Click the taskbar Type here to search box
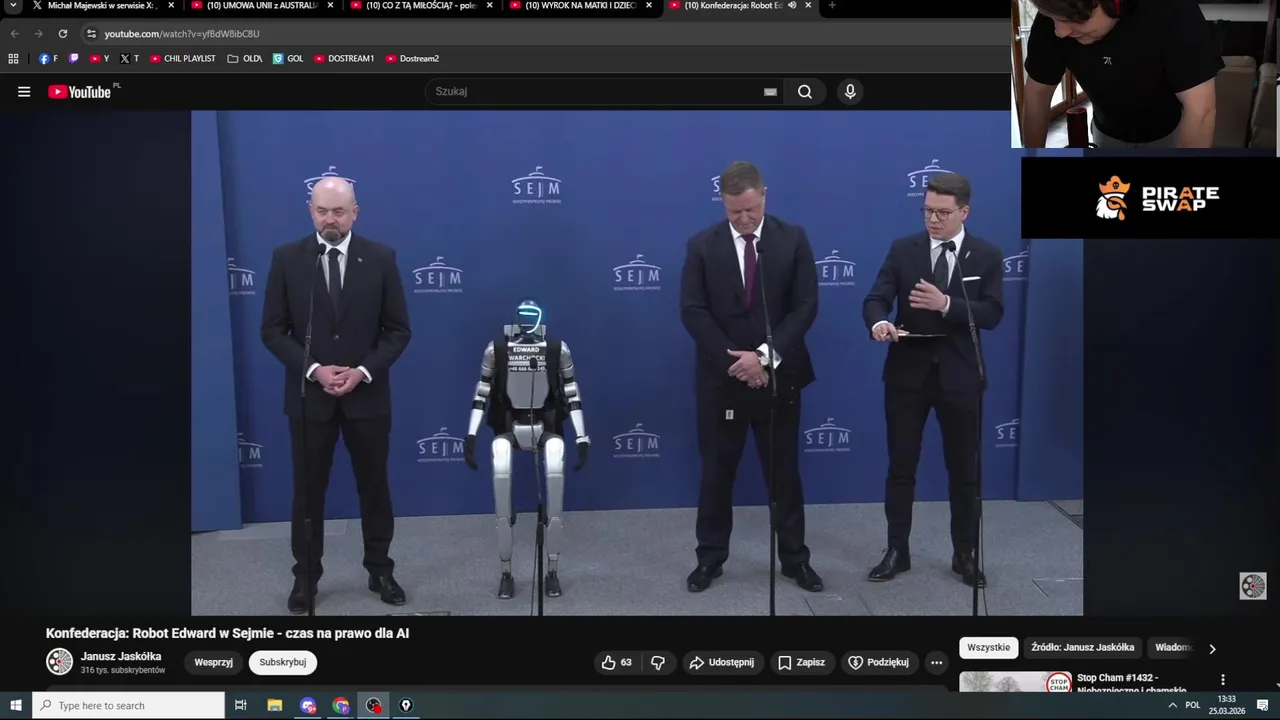 point(129,705)
